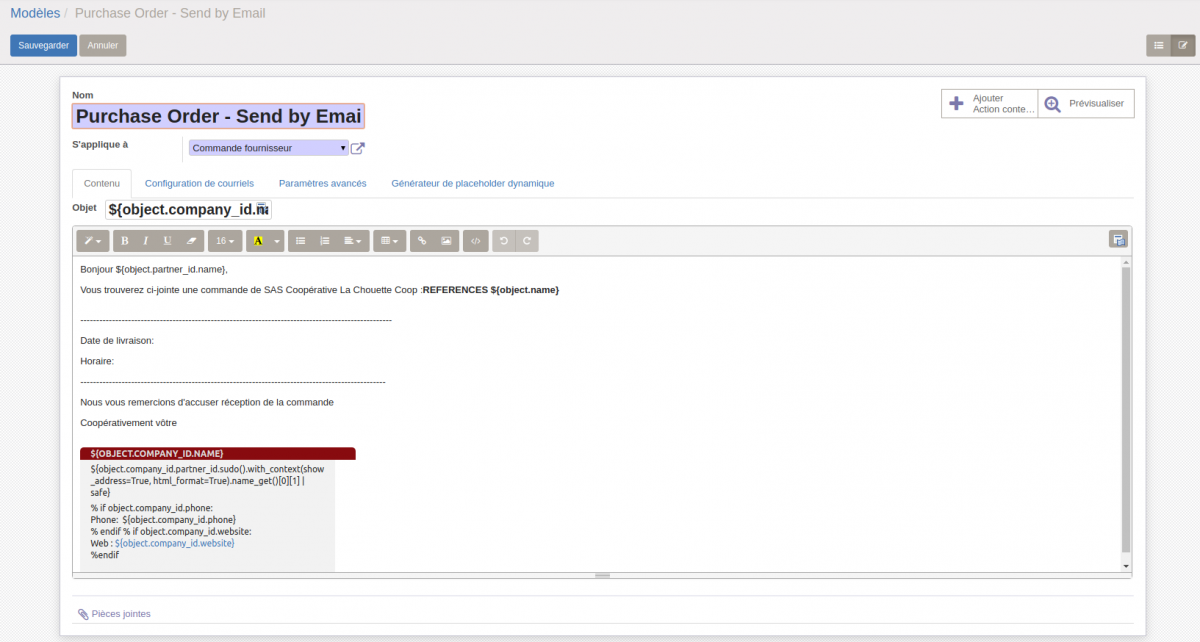Screen dimensions: 1200x642
Task: Insert an image into the email body
Action: coord(446,241)
